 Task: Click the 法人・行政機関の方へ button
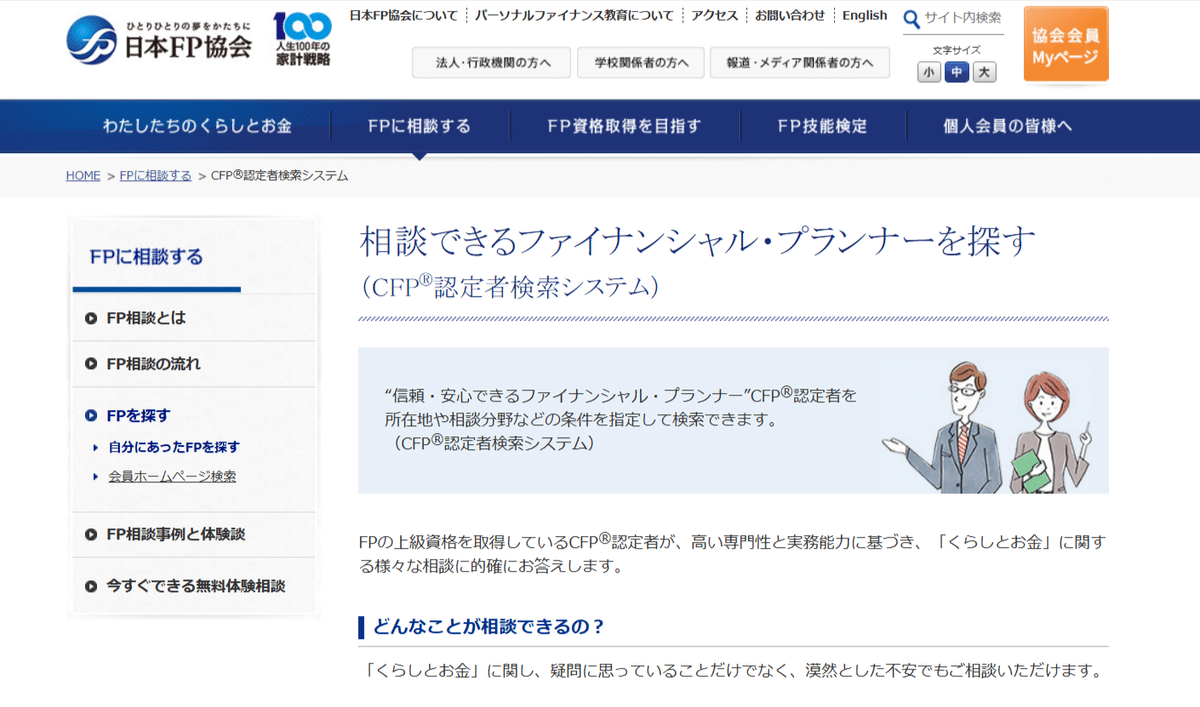pos(490,62)
